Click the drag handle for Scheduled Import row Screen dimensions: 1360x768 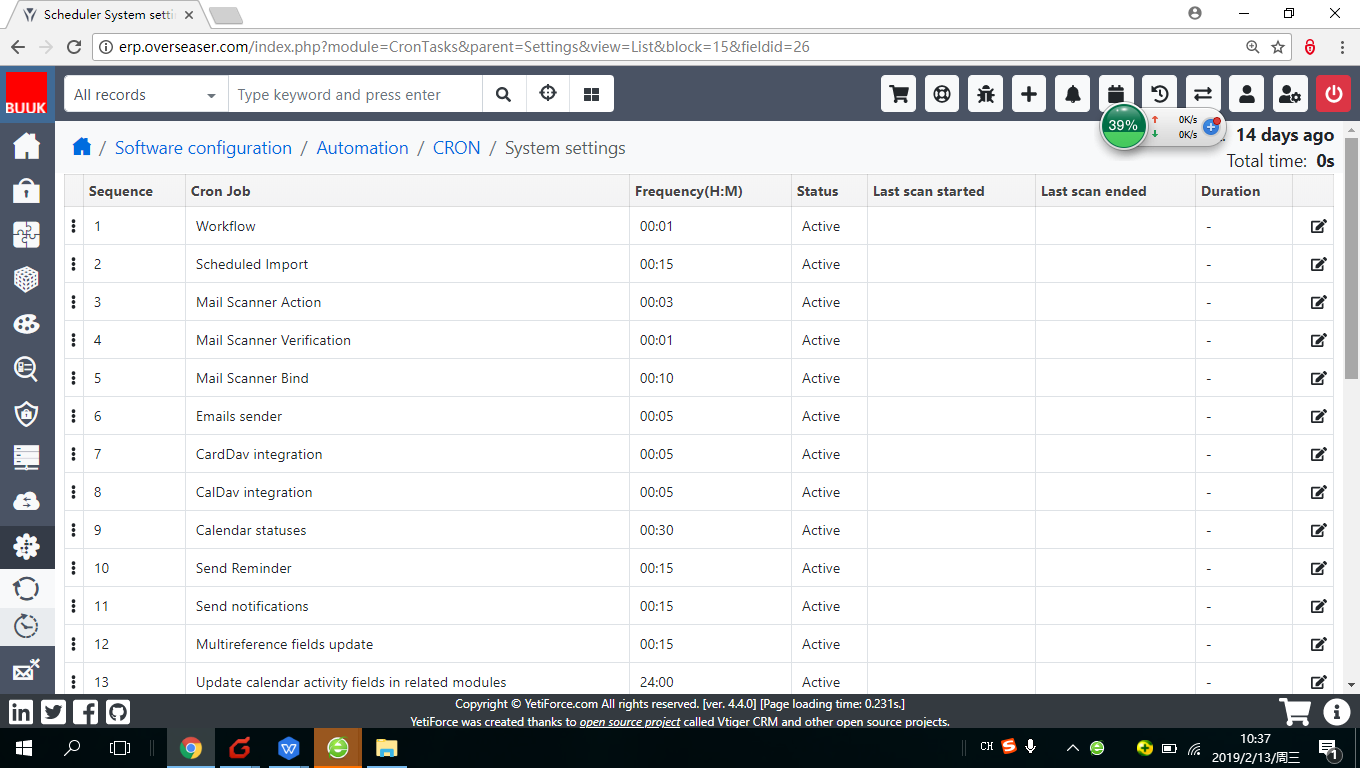(x=74, y=264)
